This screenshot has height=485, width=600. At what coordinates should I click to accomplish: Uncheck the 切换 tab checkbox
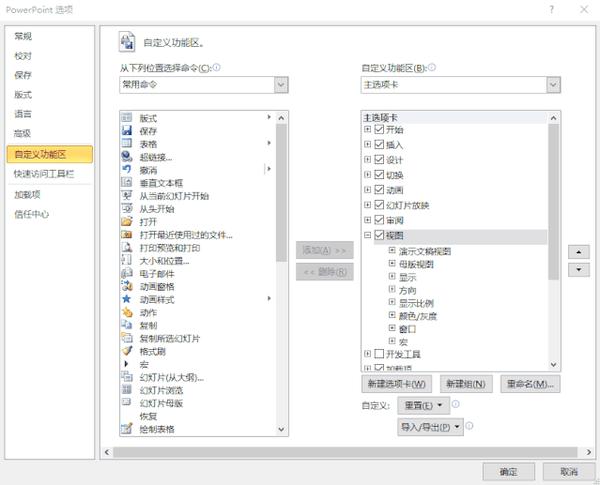click(x=379, y=175)
